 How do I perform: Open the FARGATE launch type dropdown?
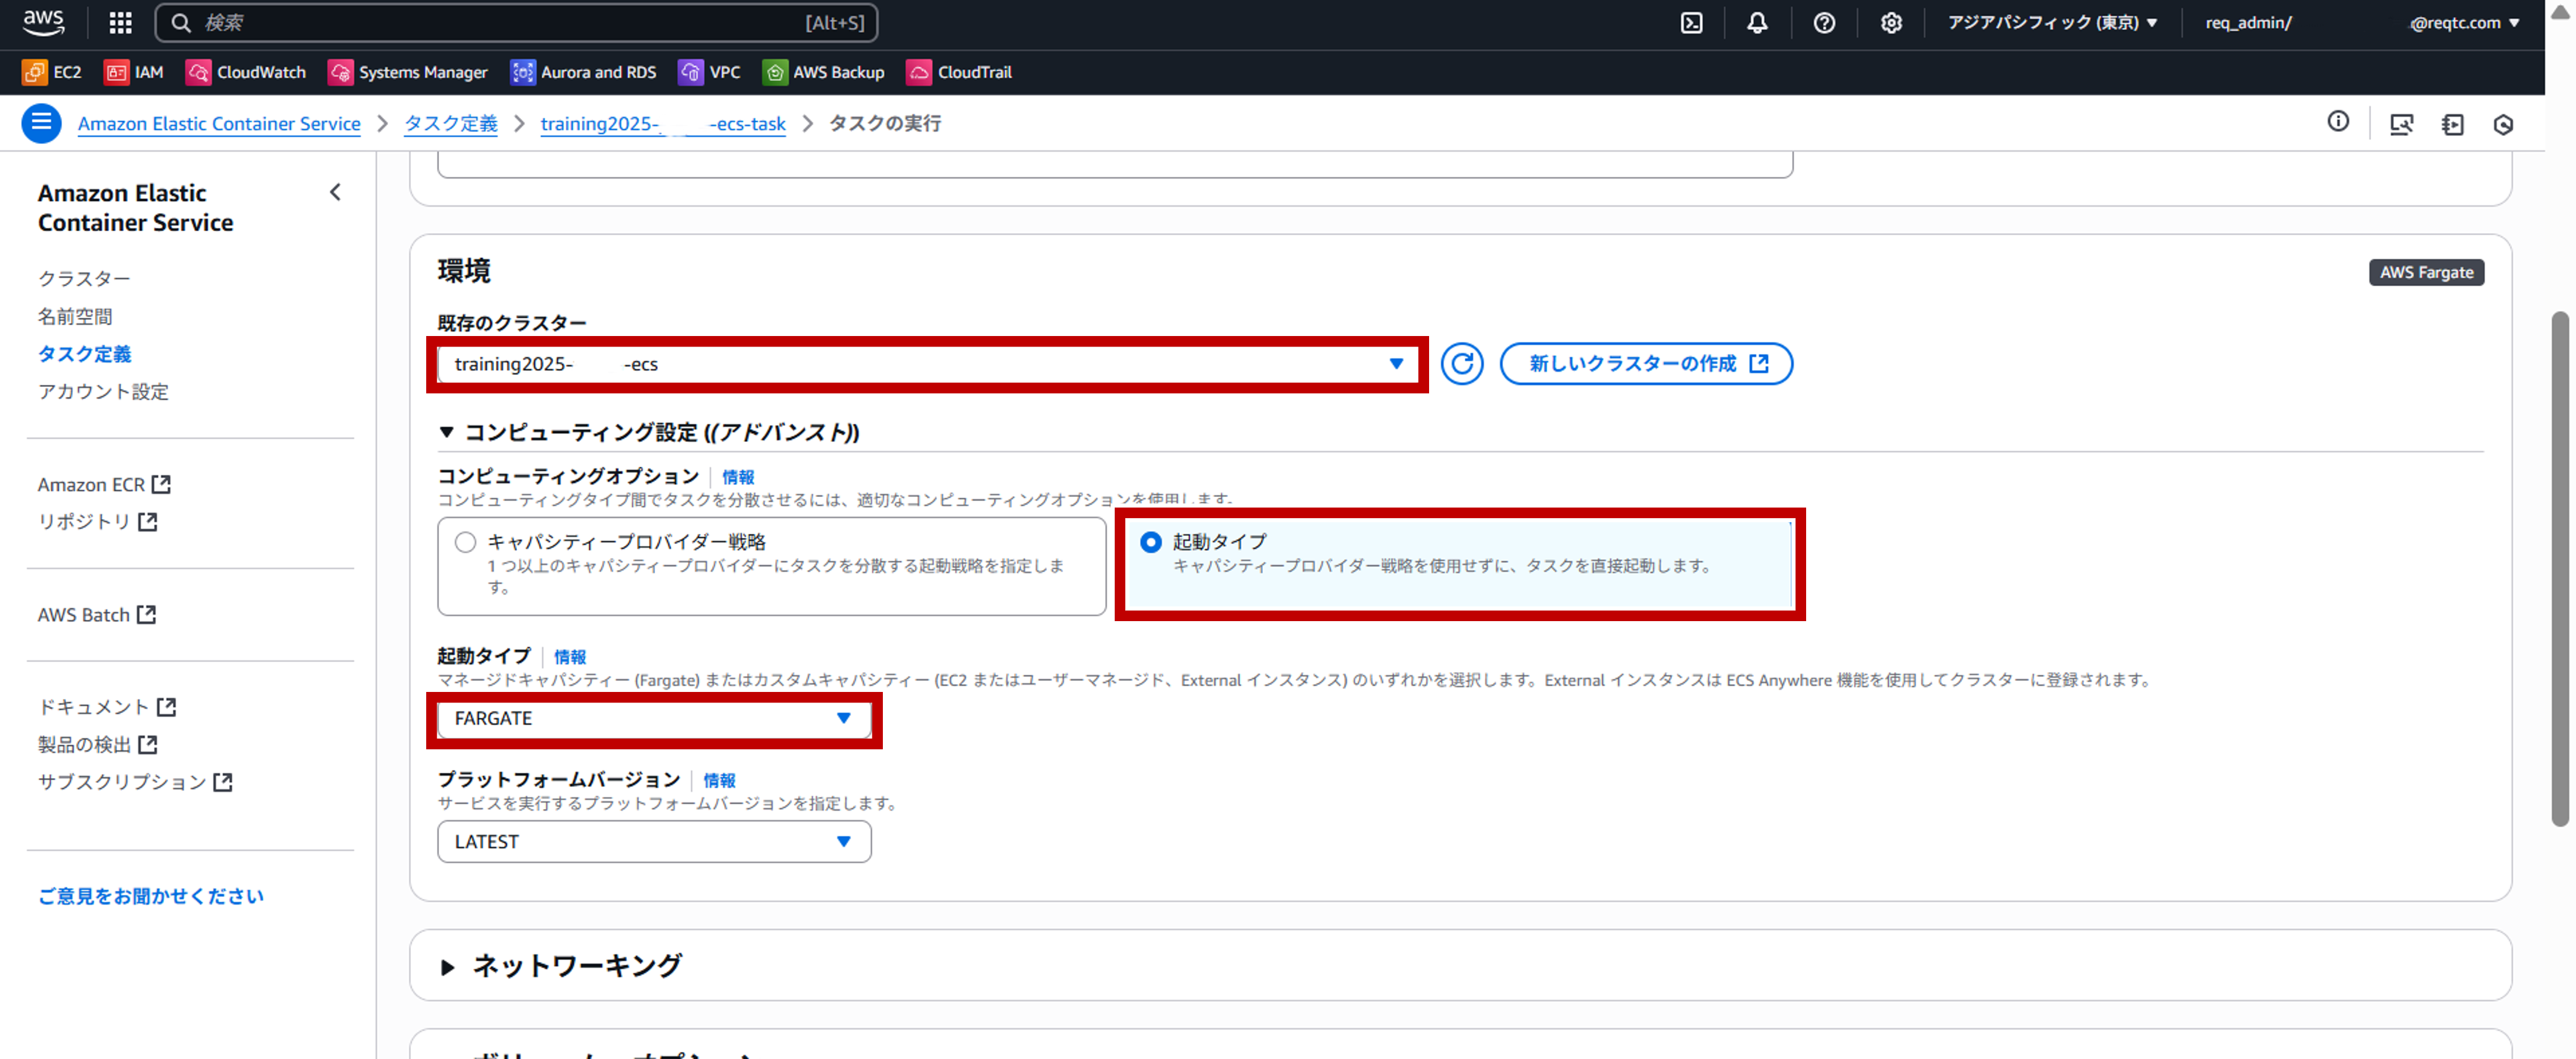click(654, 718)
